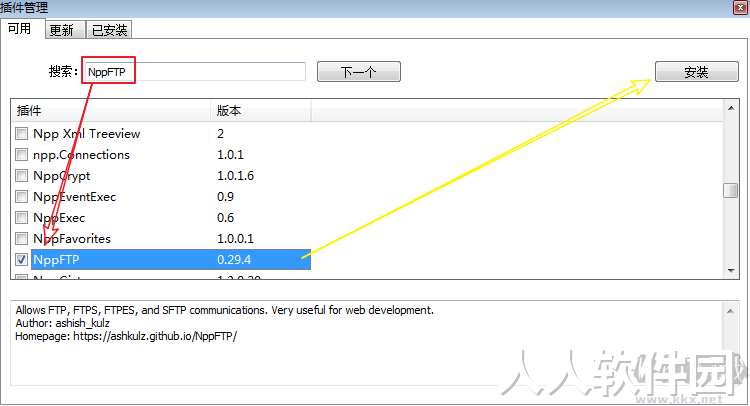Click version 1.0.1.6 cell
This screenshot has height=406, width=750.
[x=235, y=176]
